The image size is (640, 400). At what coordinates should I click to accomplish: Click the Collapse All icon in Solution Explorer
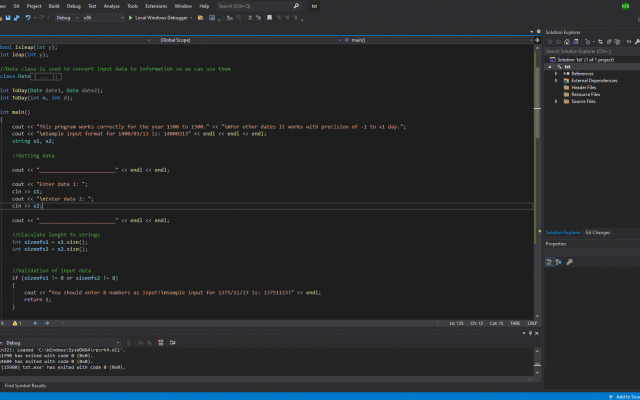pos(609,42)
